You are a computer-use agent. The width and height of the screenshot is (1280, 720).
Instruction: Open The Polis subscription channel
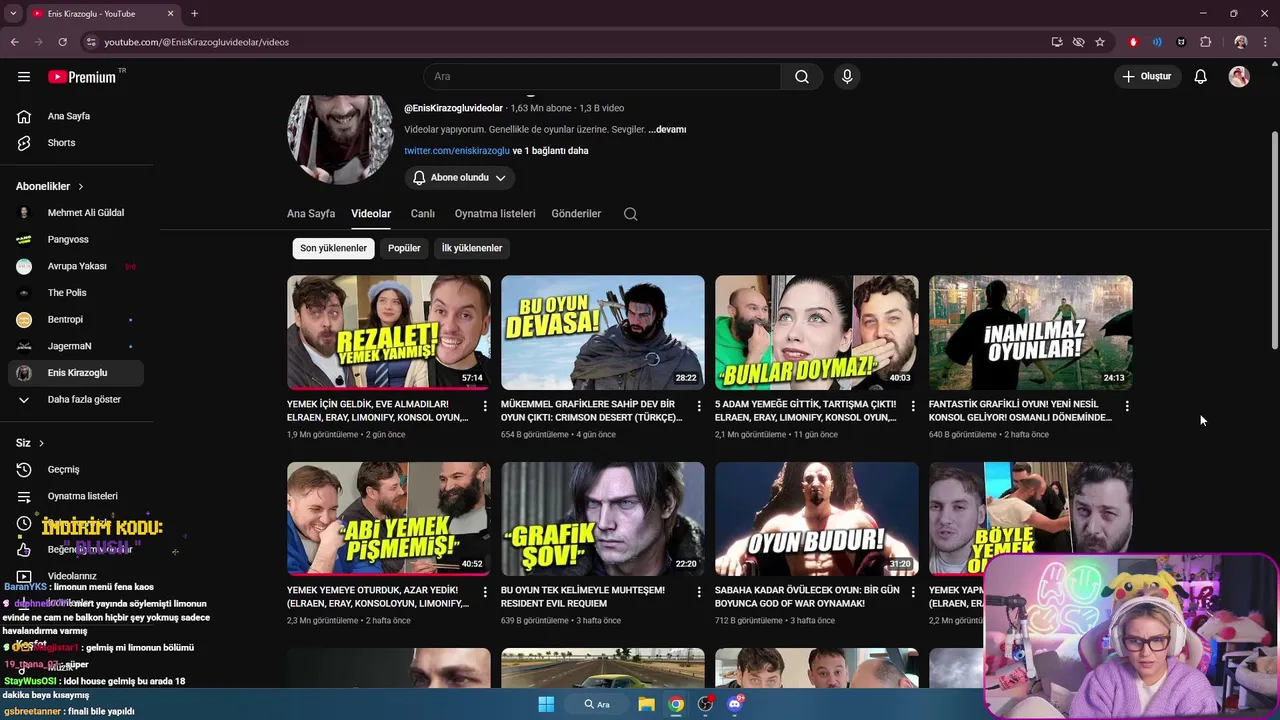[76, 293]
